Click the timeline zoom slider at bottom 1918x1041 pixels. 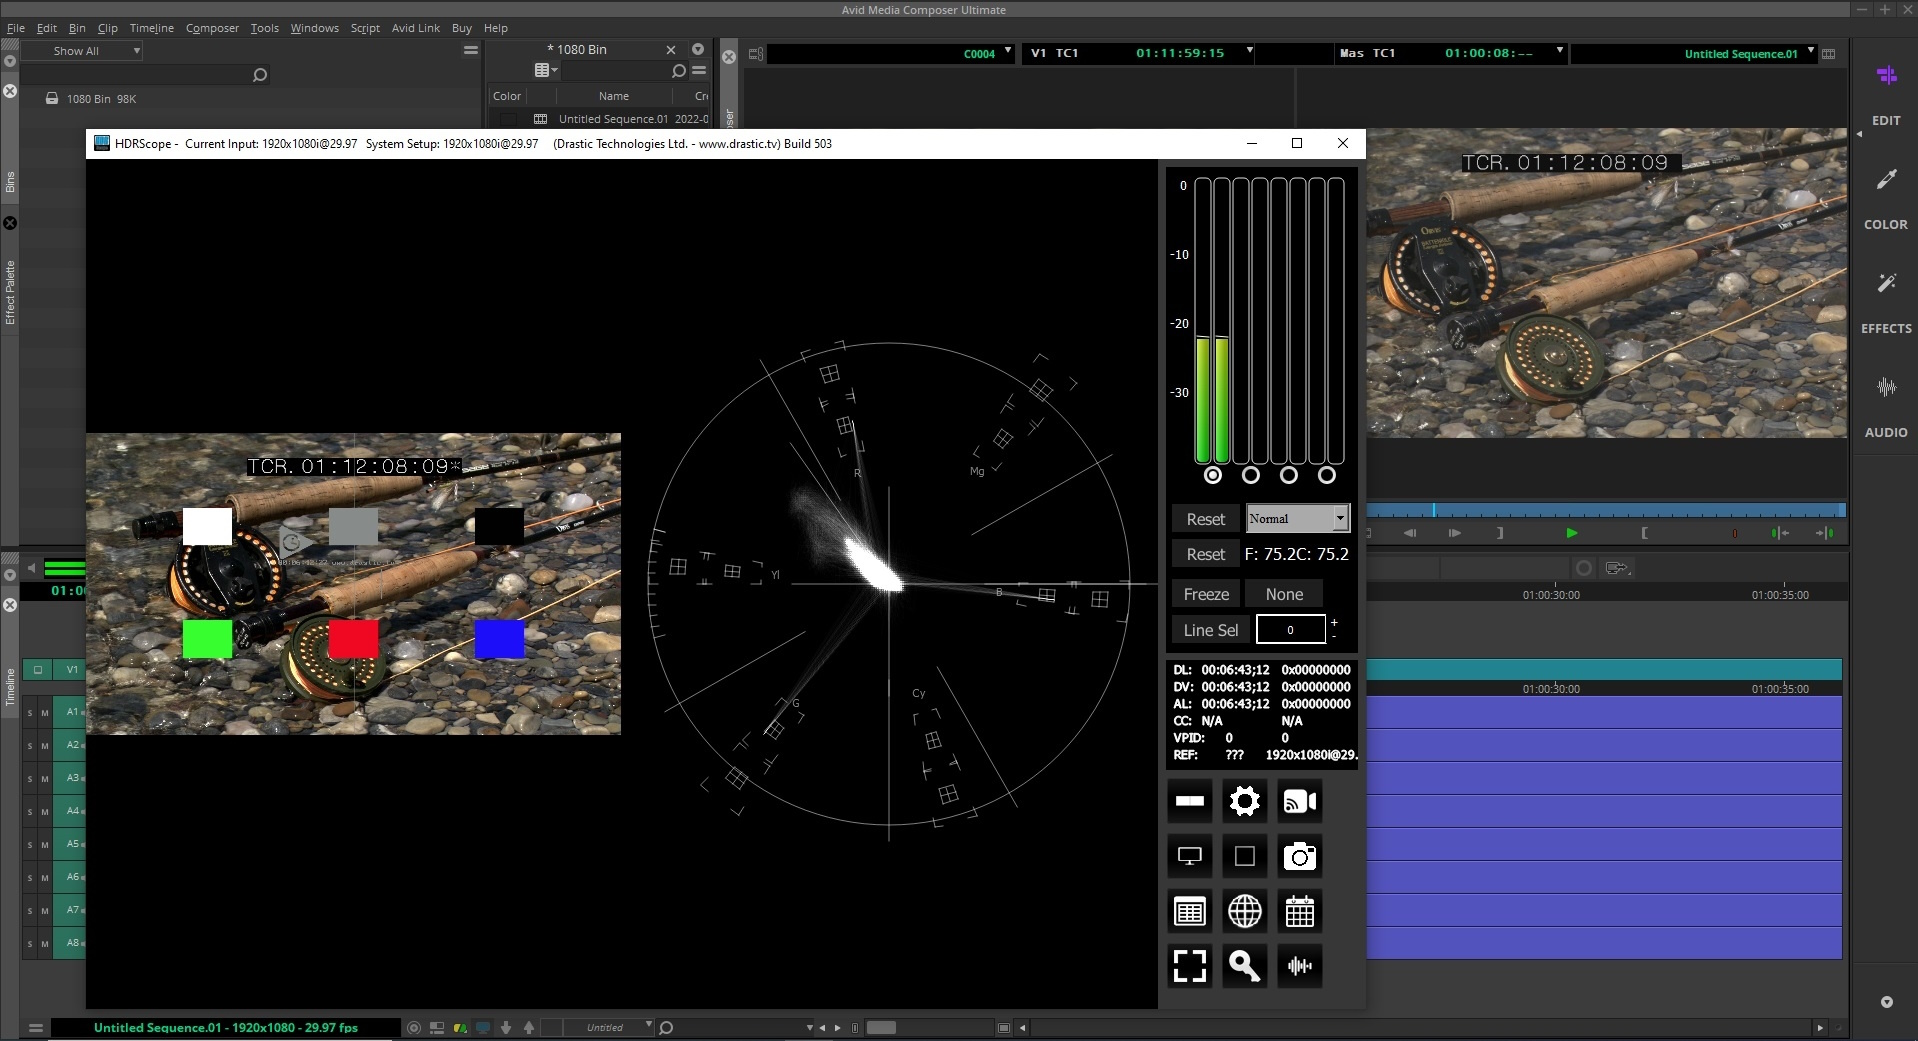880,1027
